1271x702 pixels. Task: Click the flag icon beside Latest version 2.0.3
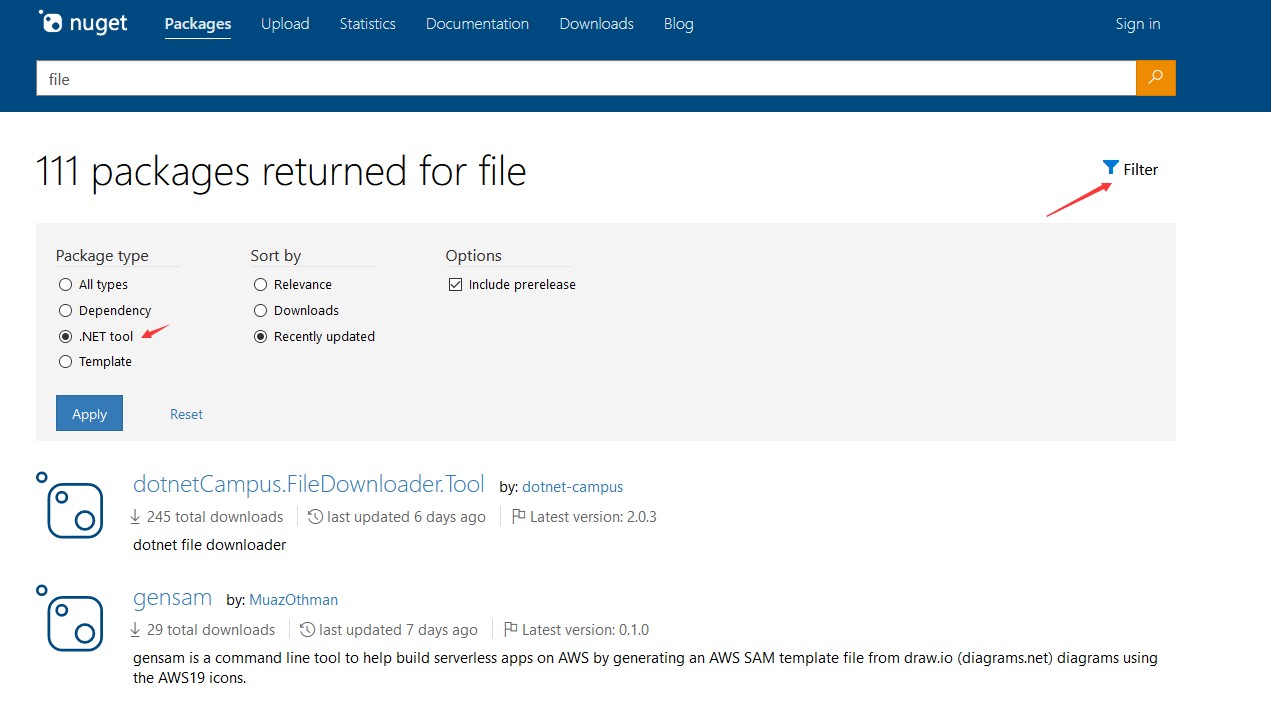click(518, 516)
